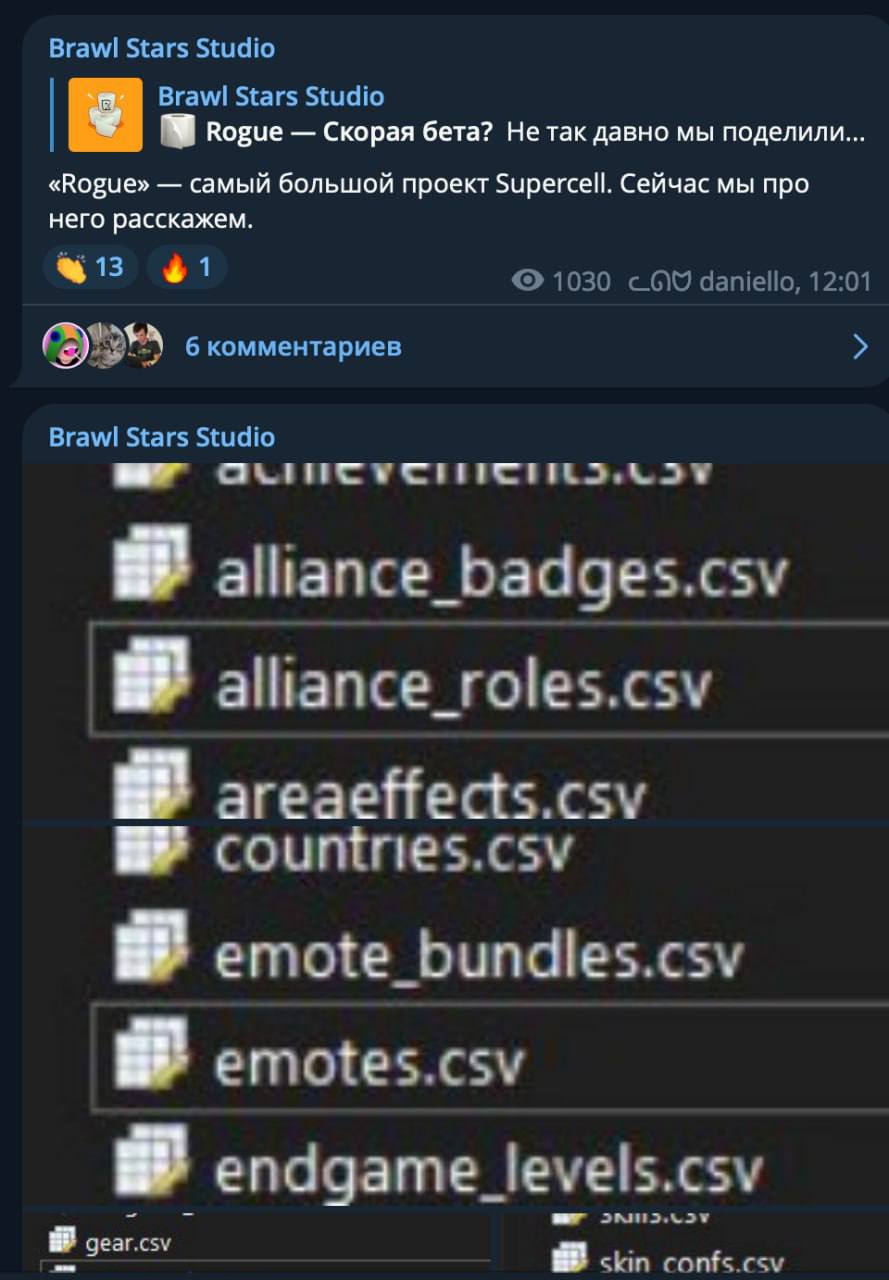
Task: Open Brawl Stars Studio name on second post
Action: (162, 437)
